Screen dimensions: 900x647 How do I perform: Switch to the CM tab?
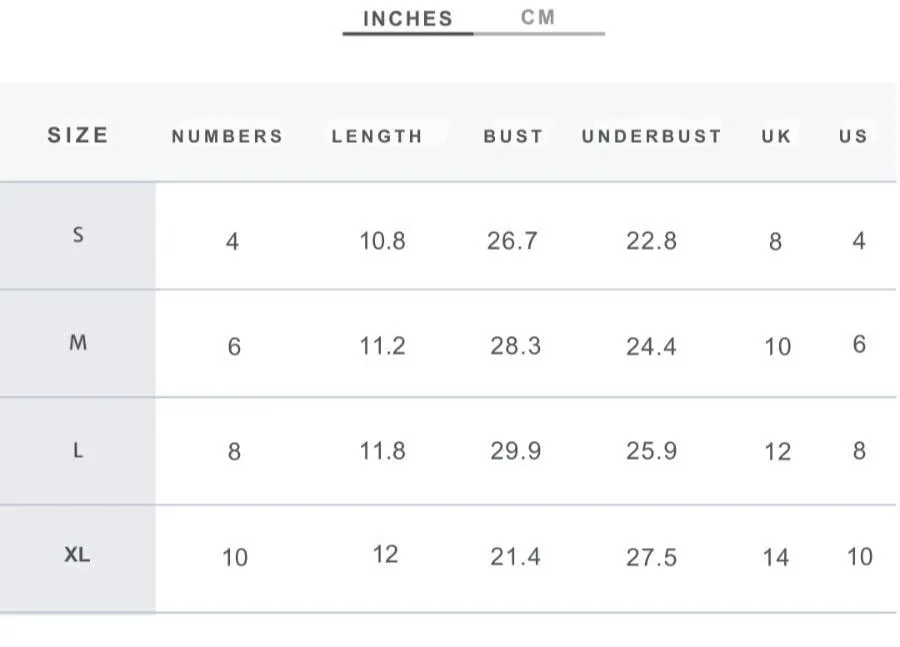click(x=538, y=17)
